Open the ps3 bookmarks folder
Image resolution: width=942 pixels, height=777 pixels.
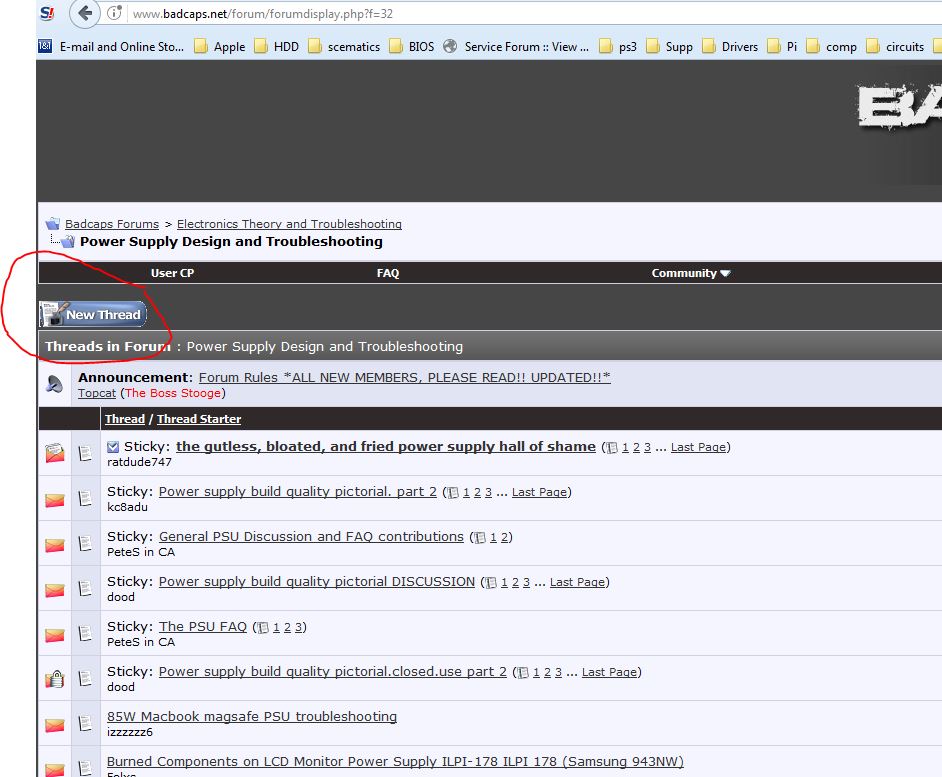click(618, 47)
